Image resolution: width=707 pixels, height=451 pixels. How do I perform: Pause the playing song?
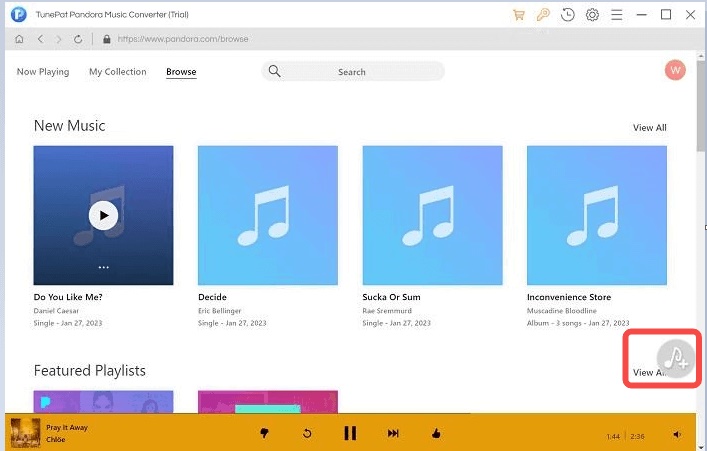pos(350,433)
